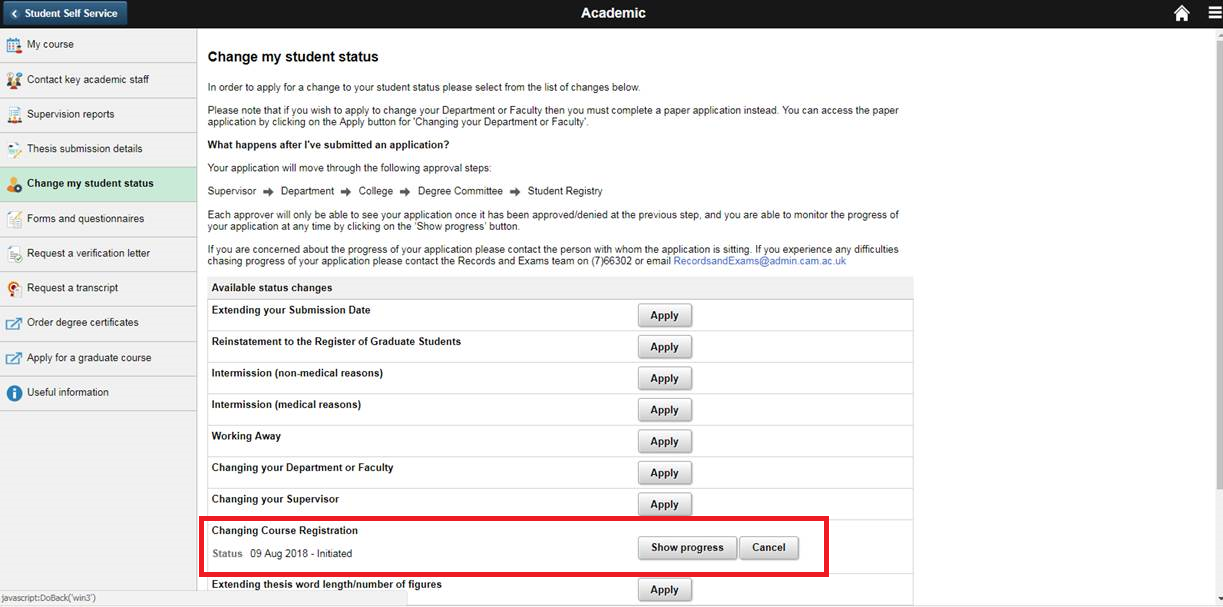1223x607 pixels.
Task: Click the Change my student status icon
Action: 14,184
